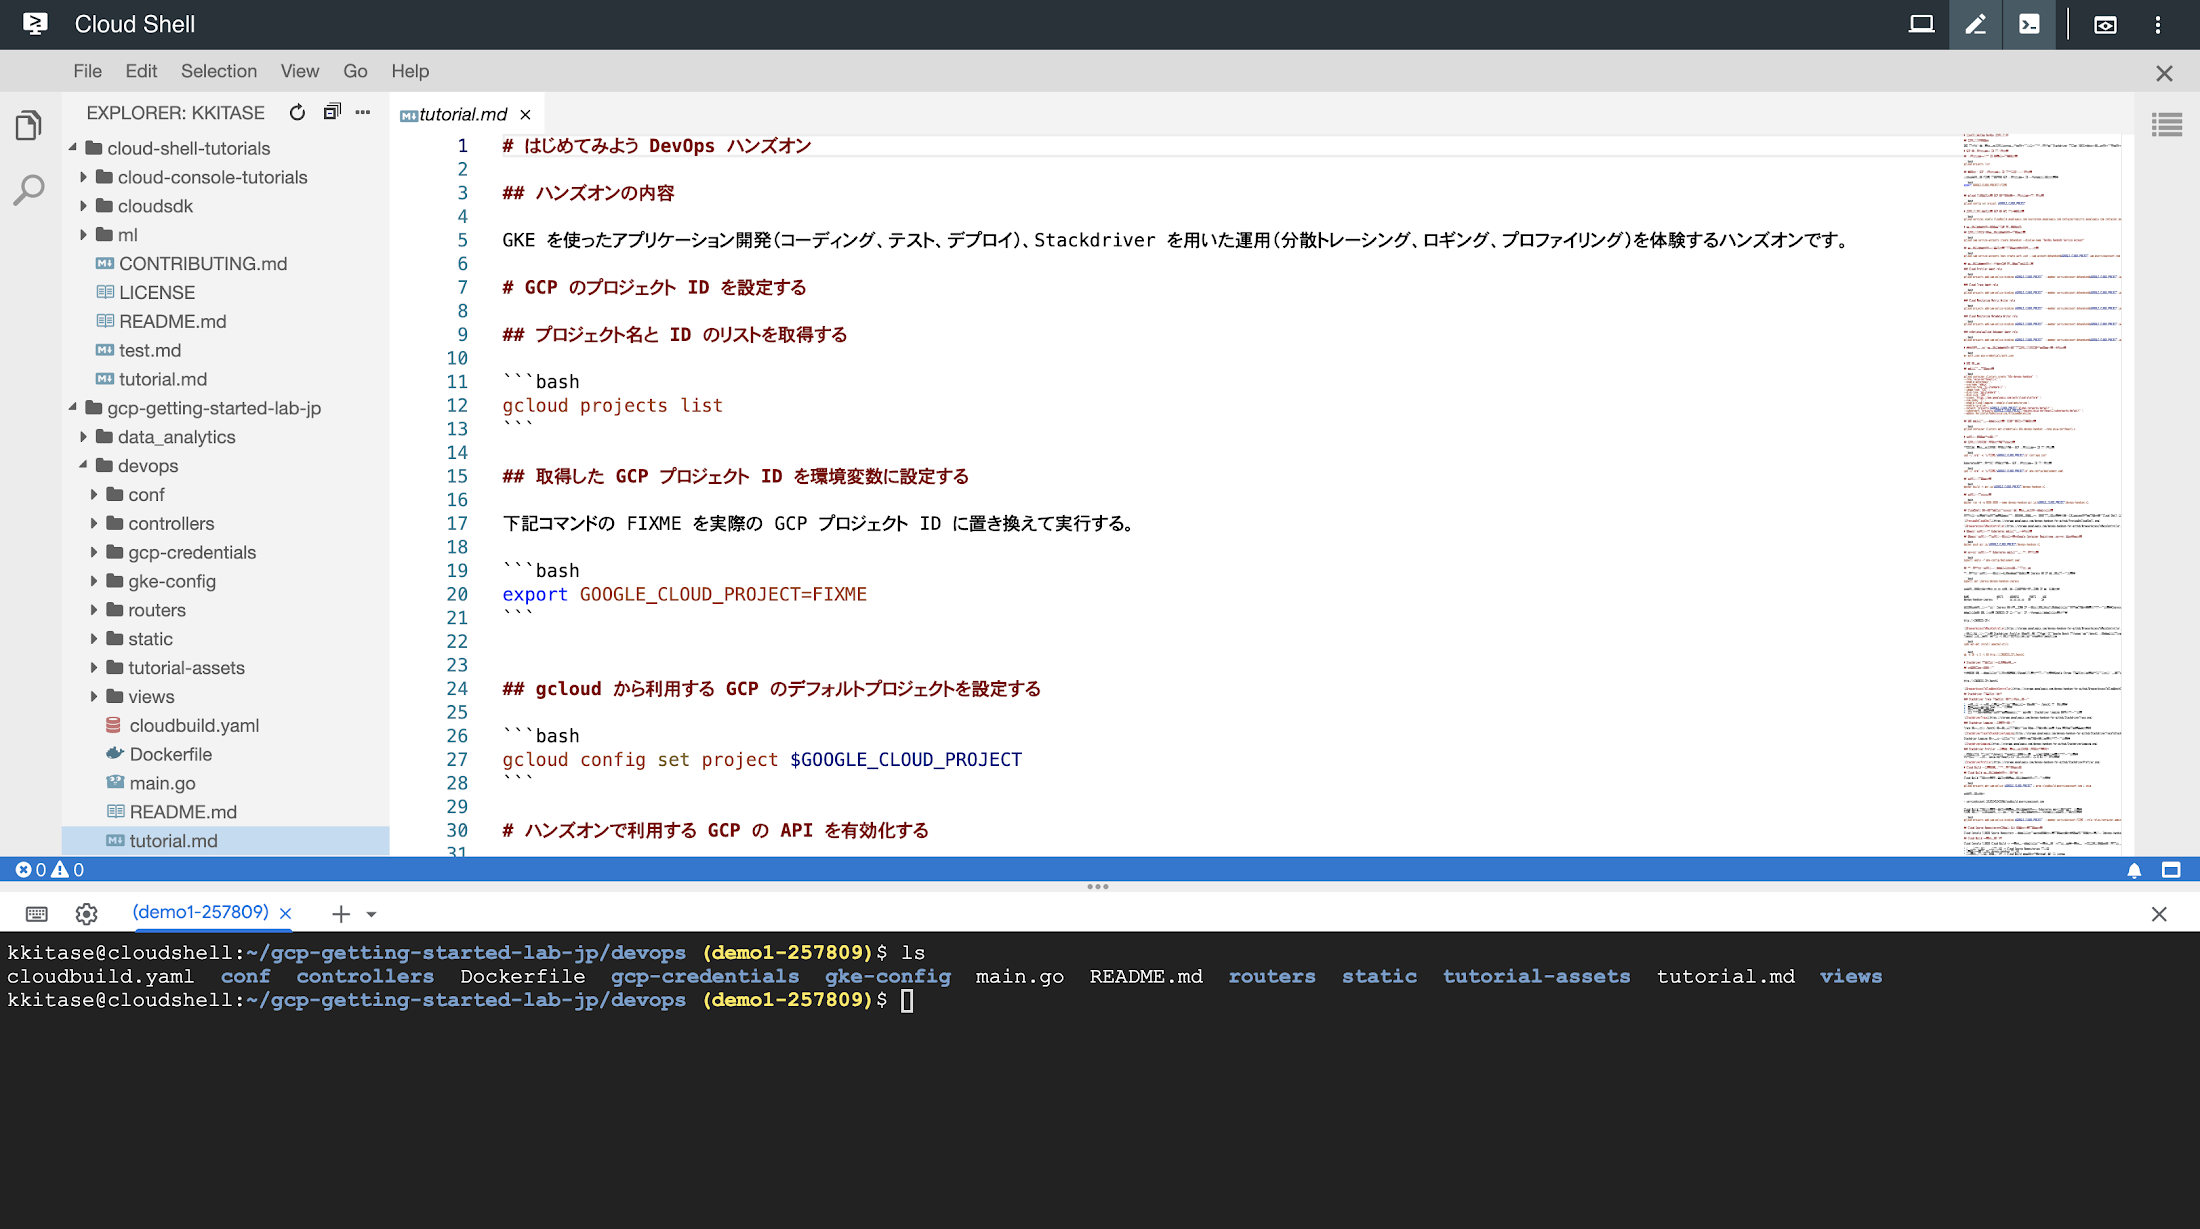
Task: Expand the cloud-console-tutorials folder
Action: point(84,177)
